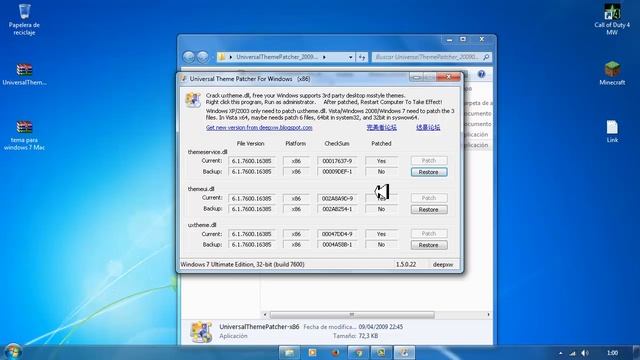Click uxtheme.dll backup checksum 0004A5BB-1

click(337, 244)
